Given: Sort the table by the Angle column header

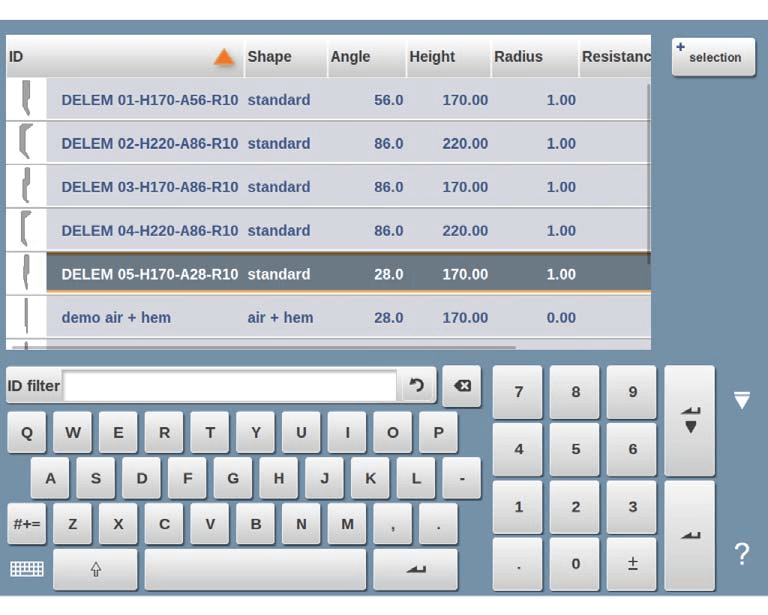Looking at the screenshot, I should 367,57.
